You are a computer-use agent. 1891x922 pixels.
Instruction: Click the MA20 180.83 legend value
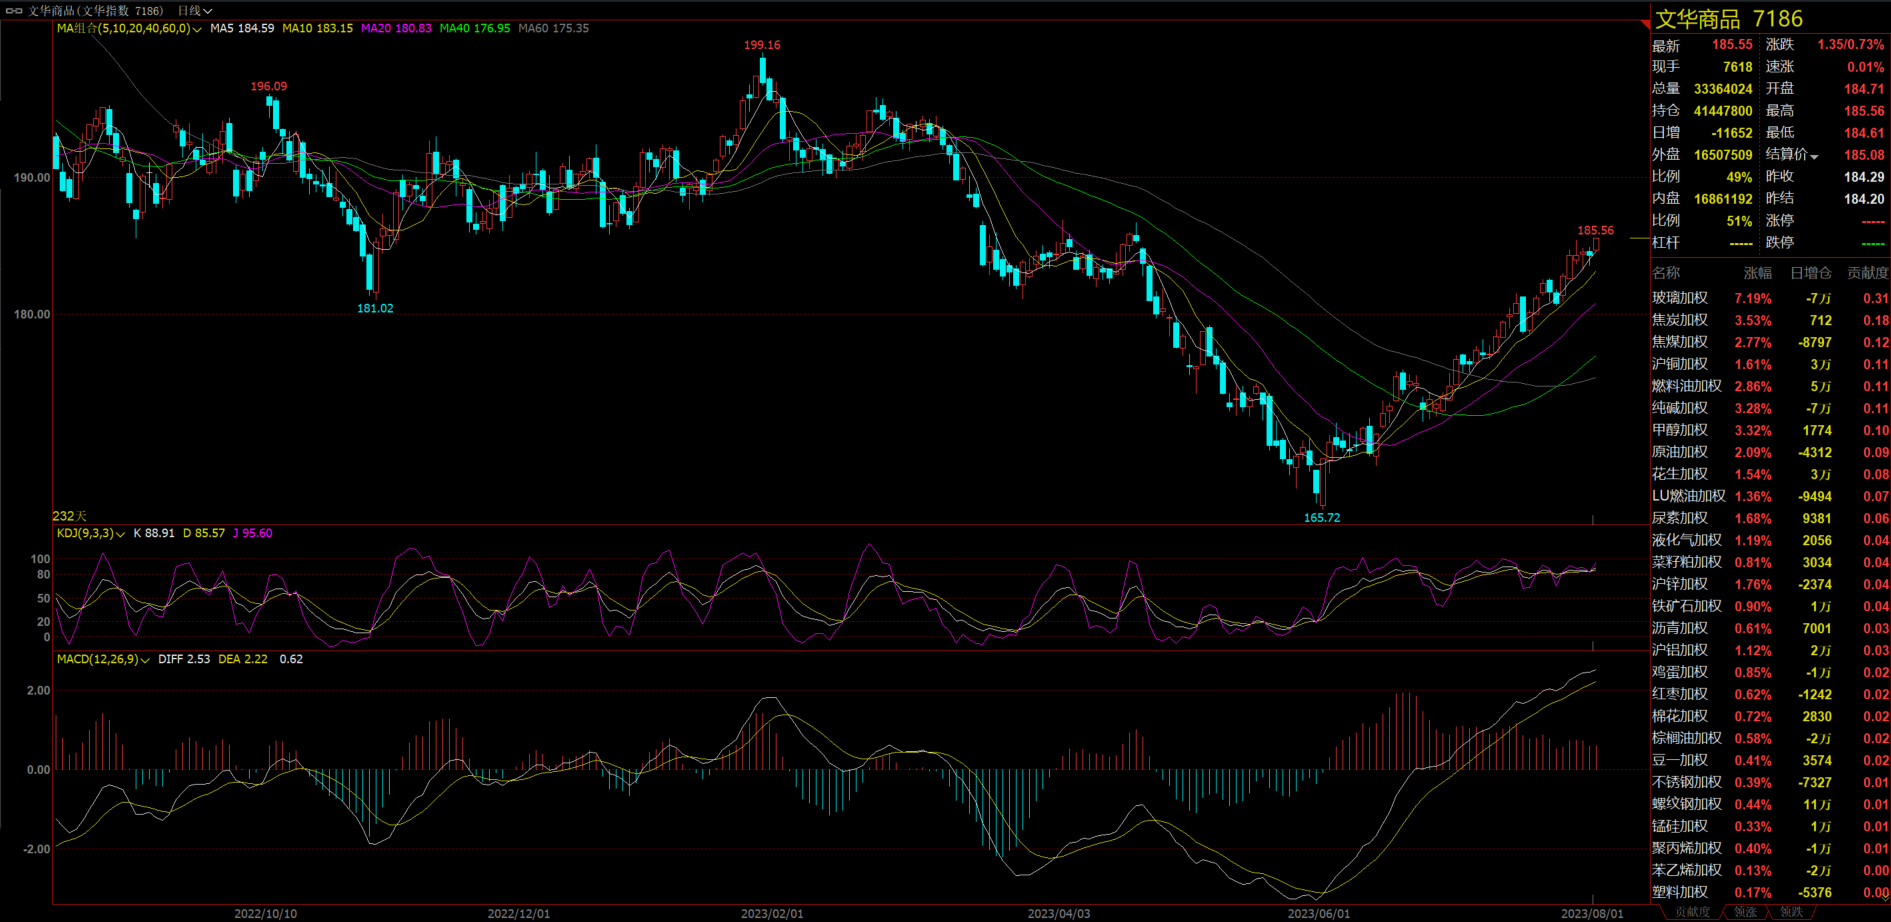point(396,29)
